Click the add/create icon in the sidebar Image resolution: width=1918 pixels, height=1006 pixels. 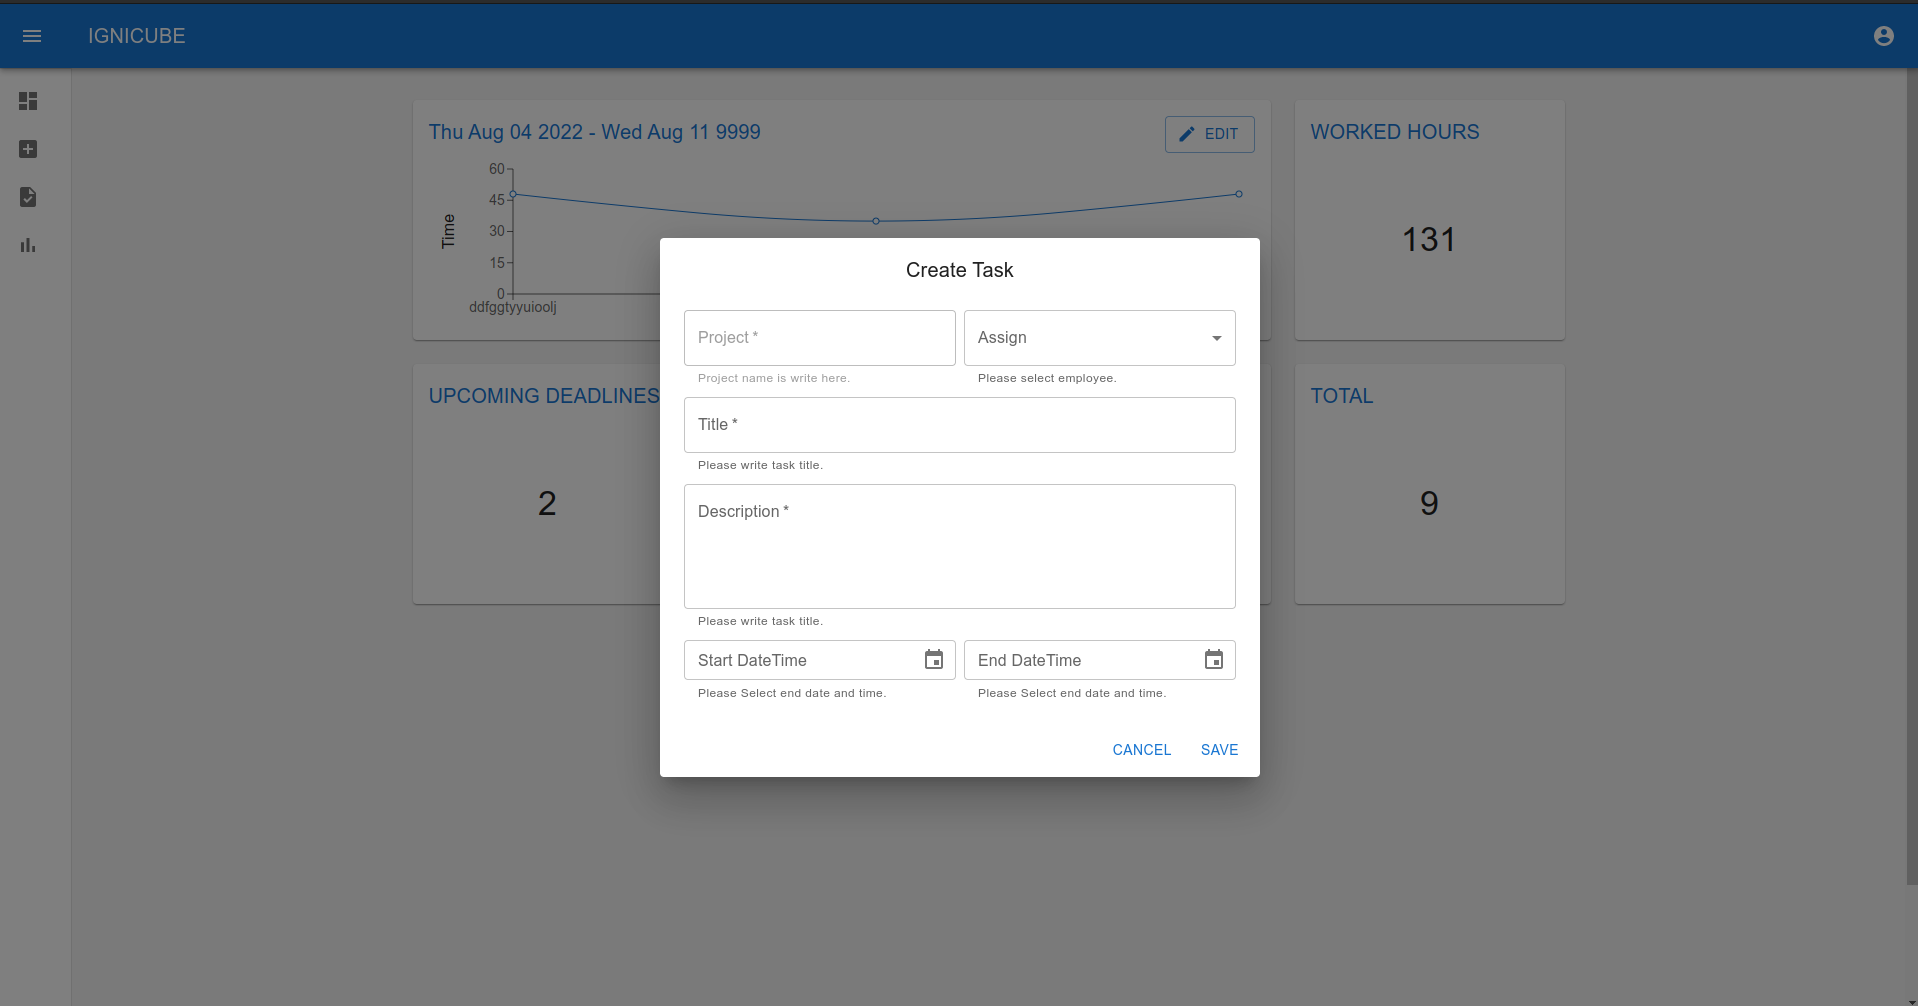(28, 149)
